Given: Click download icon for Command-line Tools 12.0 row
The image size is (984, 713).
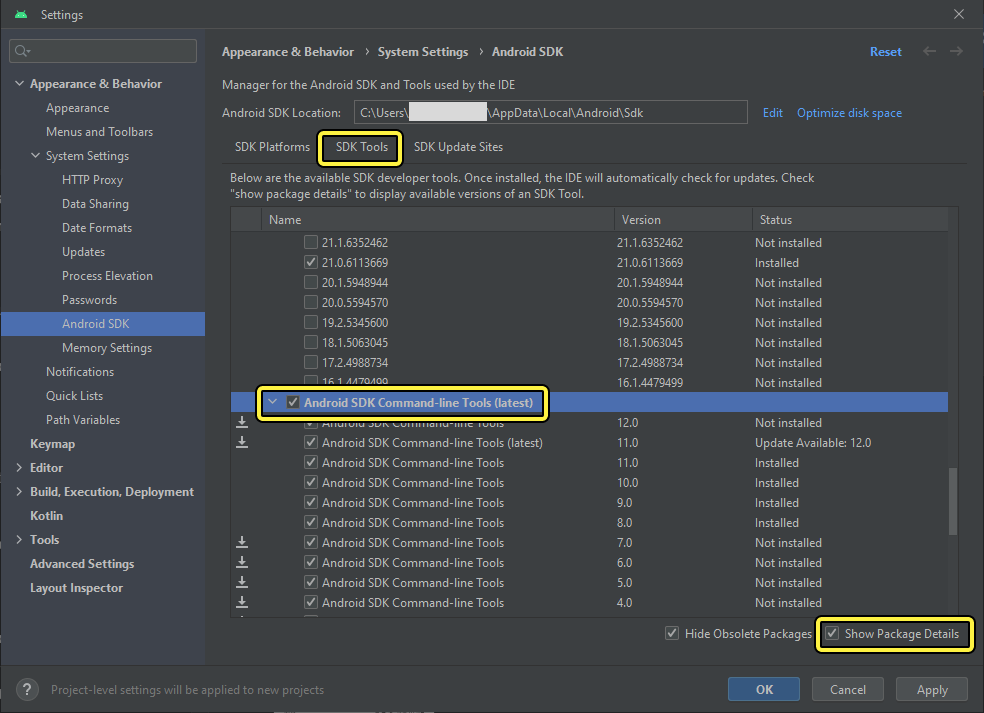Looking at the screenshot, I should [x=242, y=422].
